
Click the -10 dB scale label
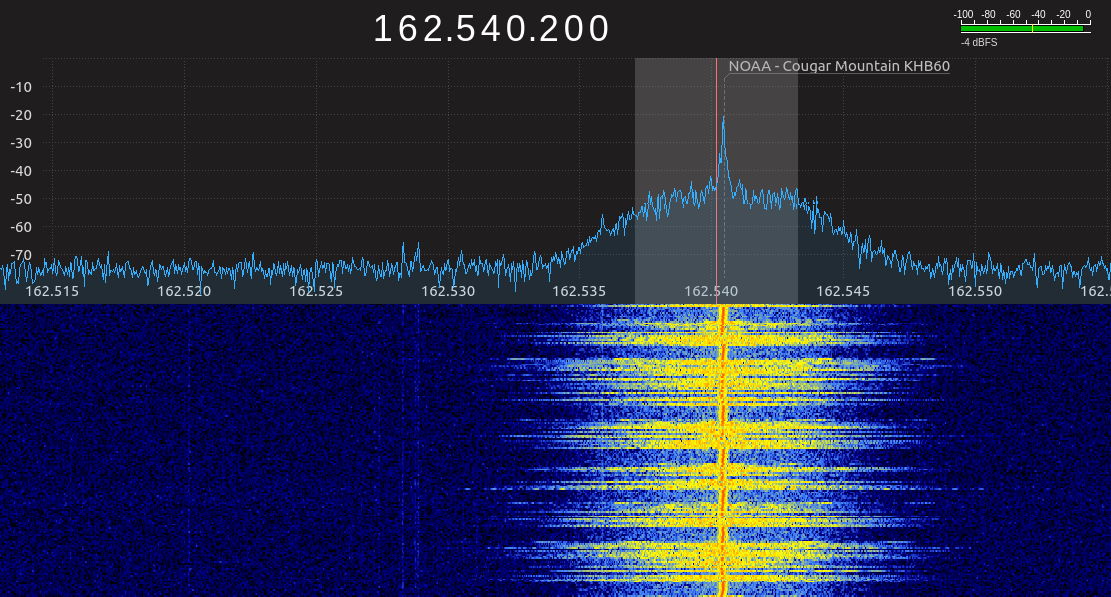click(21, 87)
